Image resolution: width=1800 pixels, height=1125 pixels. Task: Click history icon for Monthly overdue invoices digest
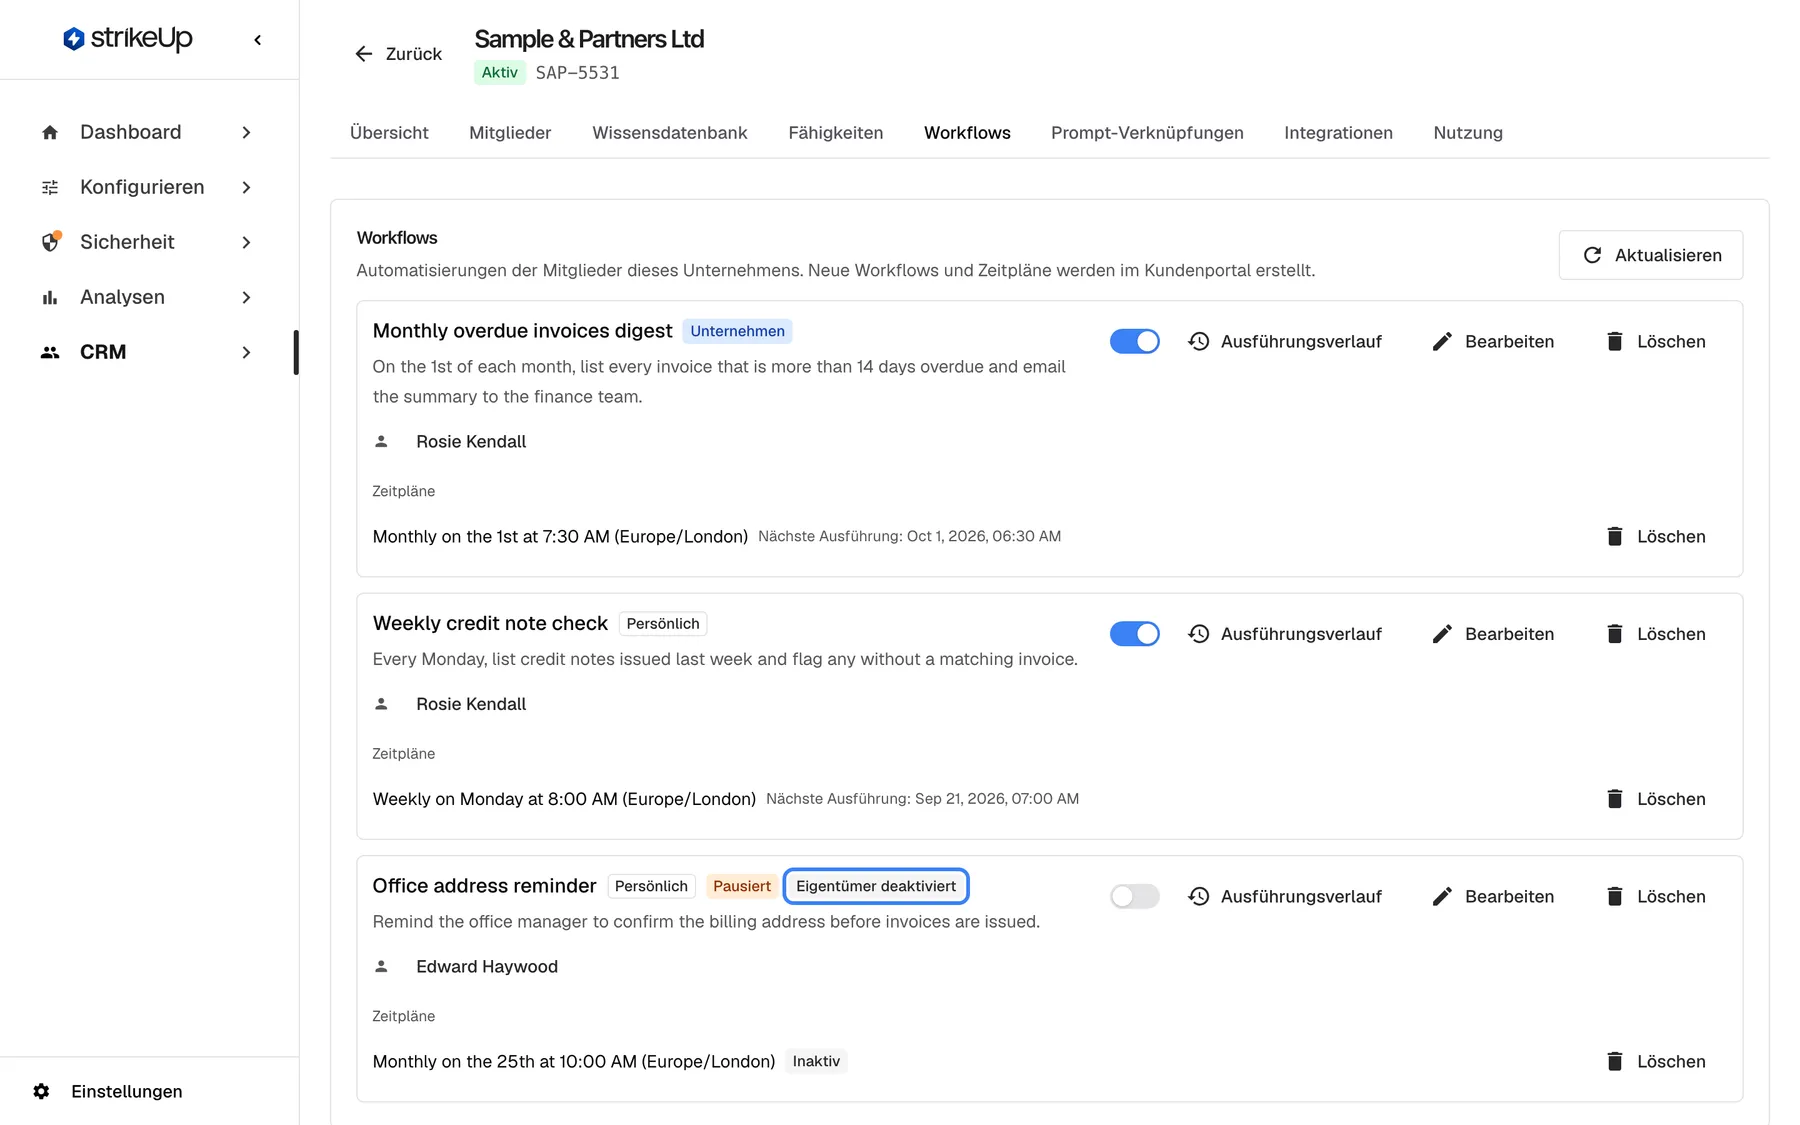(x=1199, y=341)
